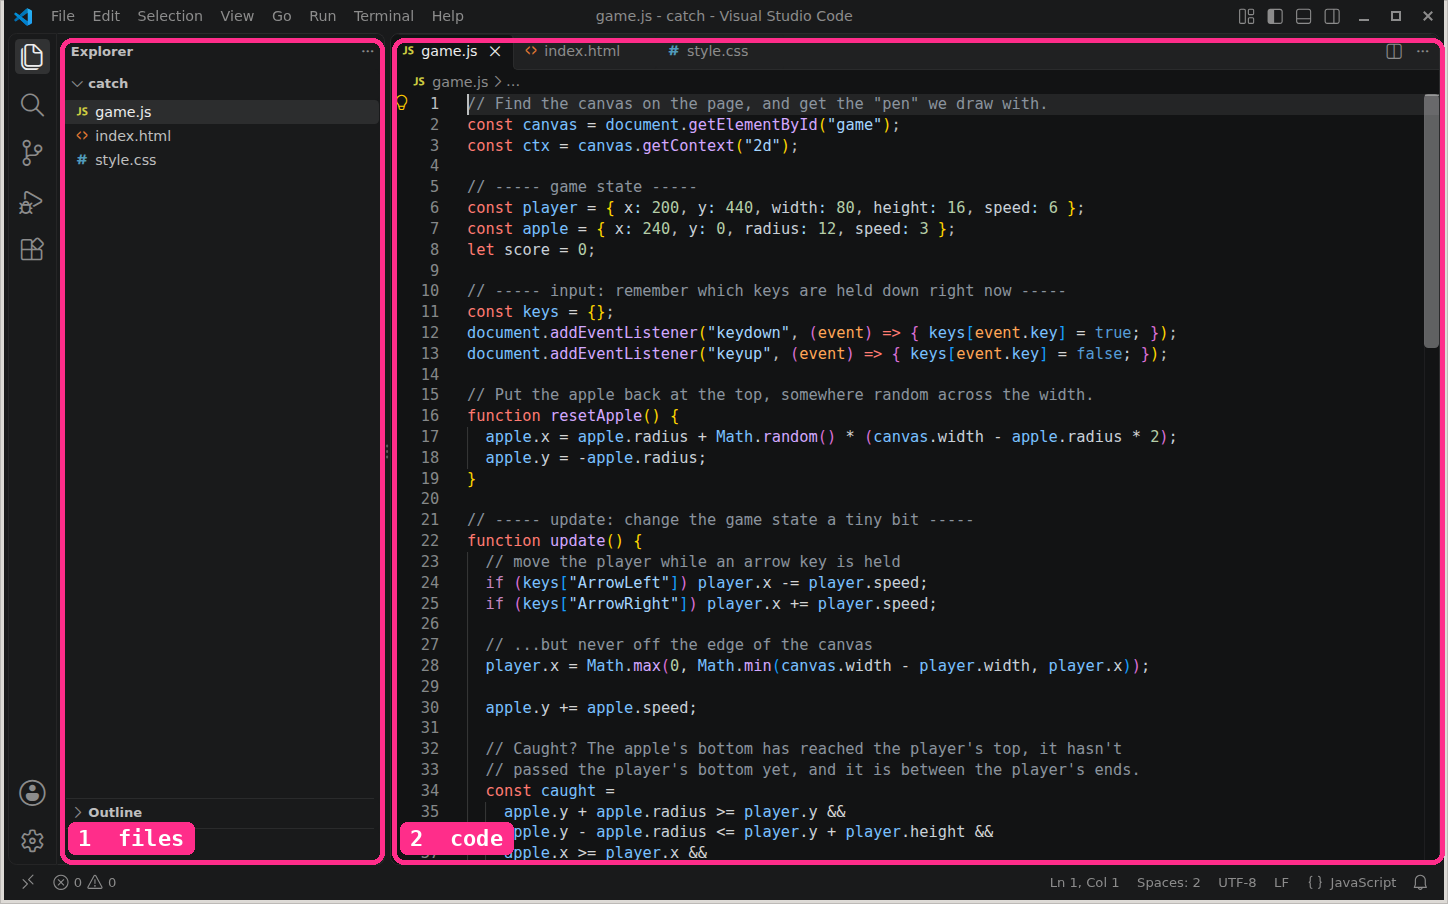Expand the breadcrumb ellipsis after game.js

(513, 82)
